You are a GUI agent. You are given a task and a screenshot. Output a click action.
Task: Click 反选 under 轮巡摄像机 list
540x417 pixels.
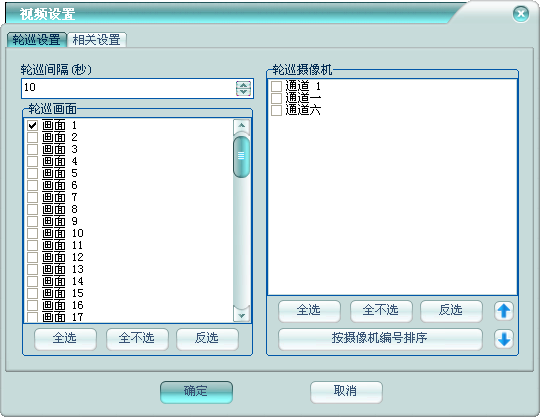(451, 311)
